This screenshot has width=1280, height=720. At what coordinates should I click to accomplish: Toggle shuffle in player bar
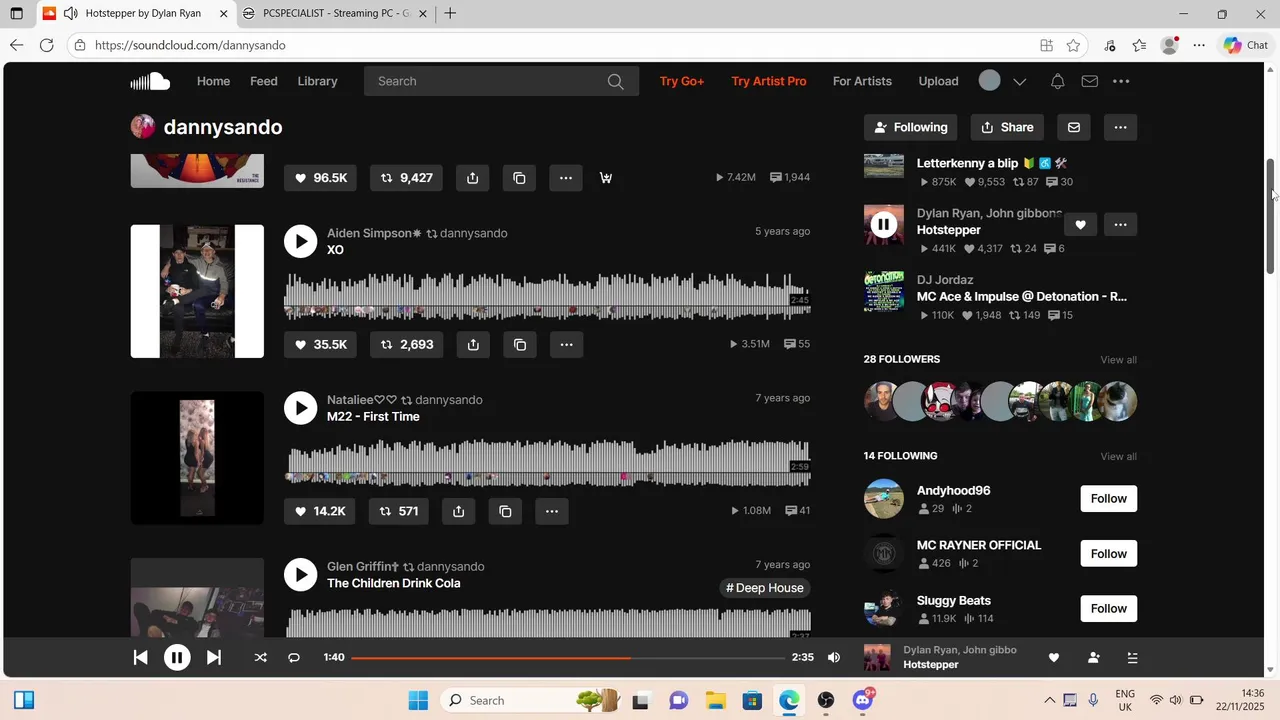click(x=261, y=657)
